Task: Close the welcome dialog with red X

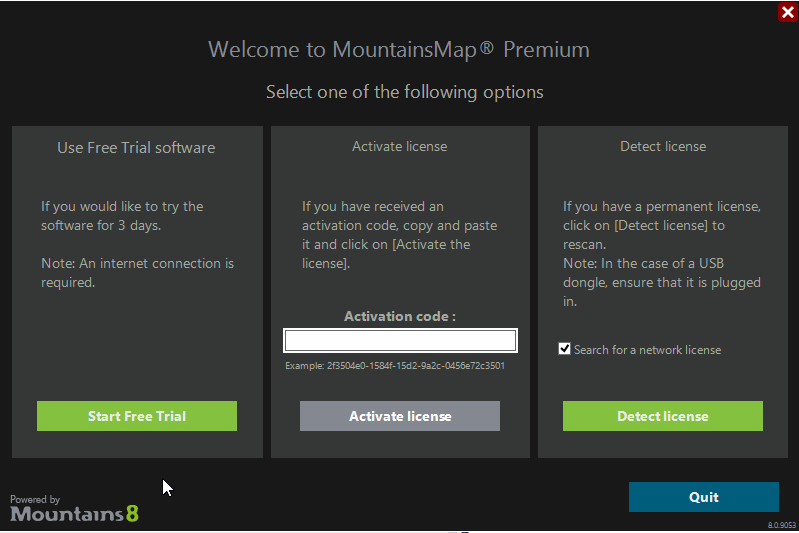Action: click(788, 12)
